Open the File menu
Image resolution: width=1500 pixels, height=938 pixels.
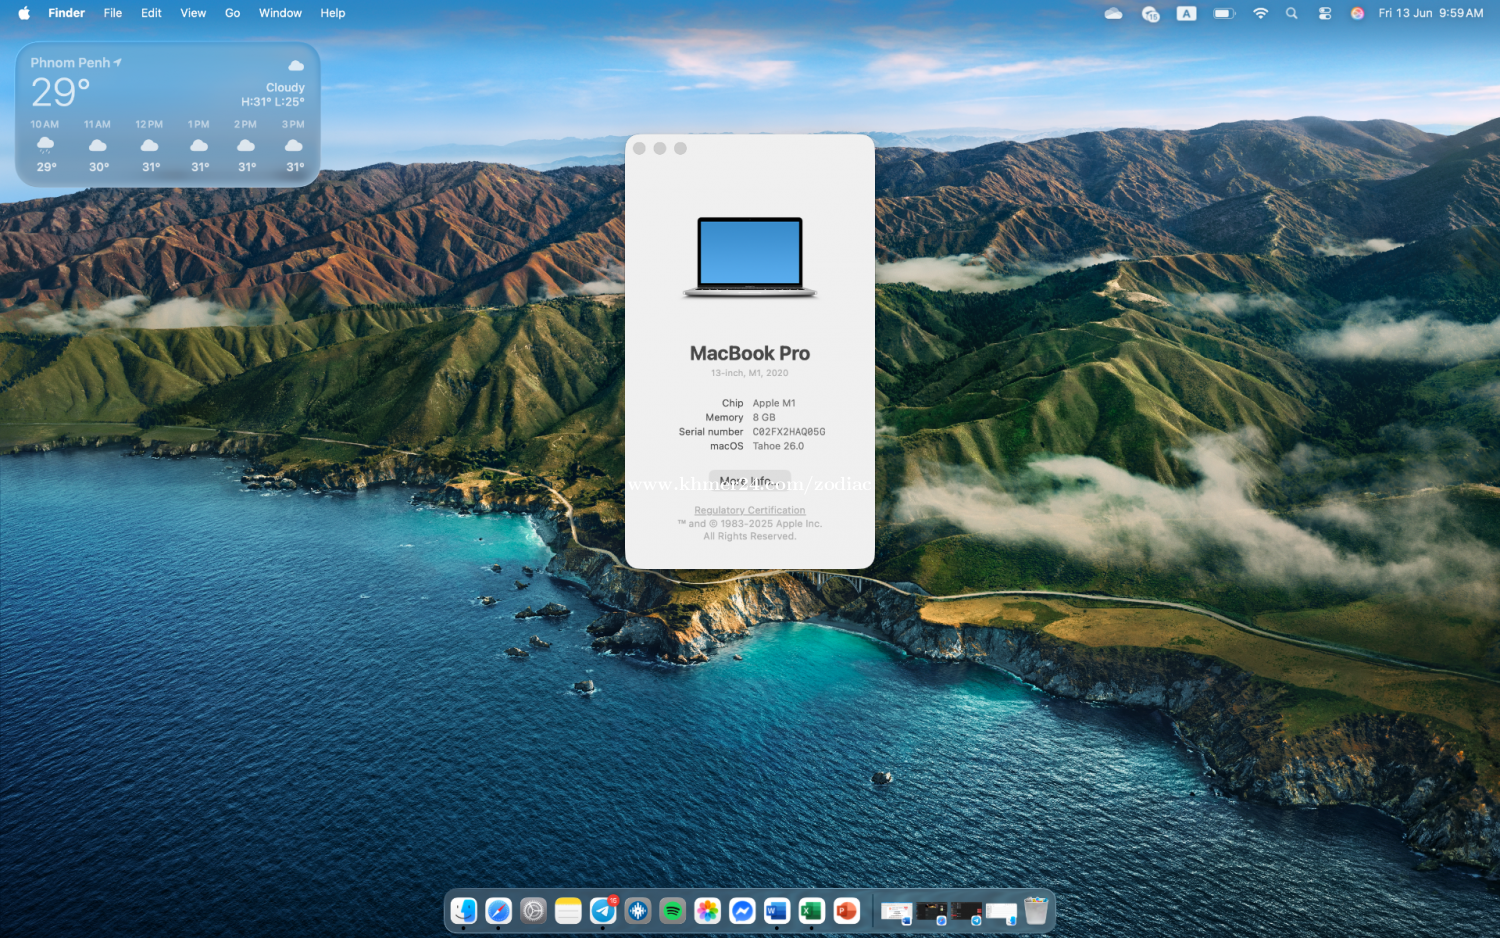click(x=113, y=13)
